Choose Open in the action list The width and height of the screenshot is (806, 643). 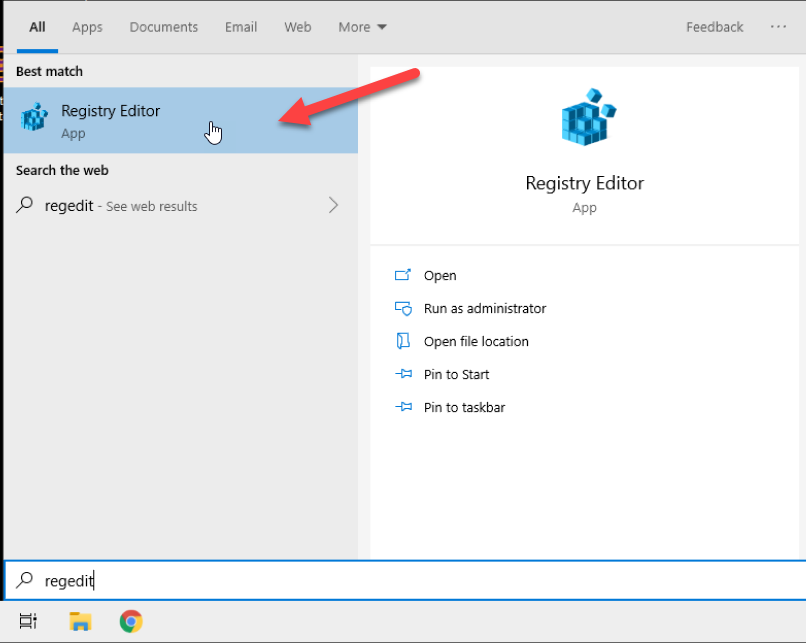coord(439,275)
